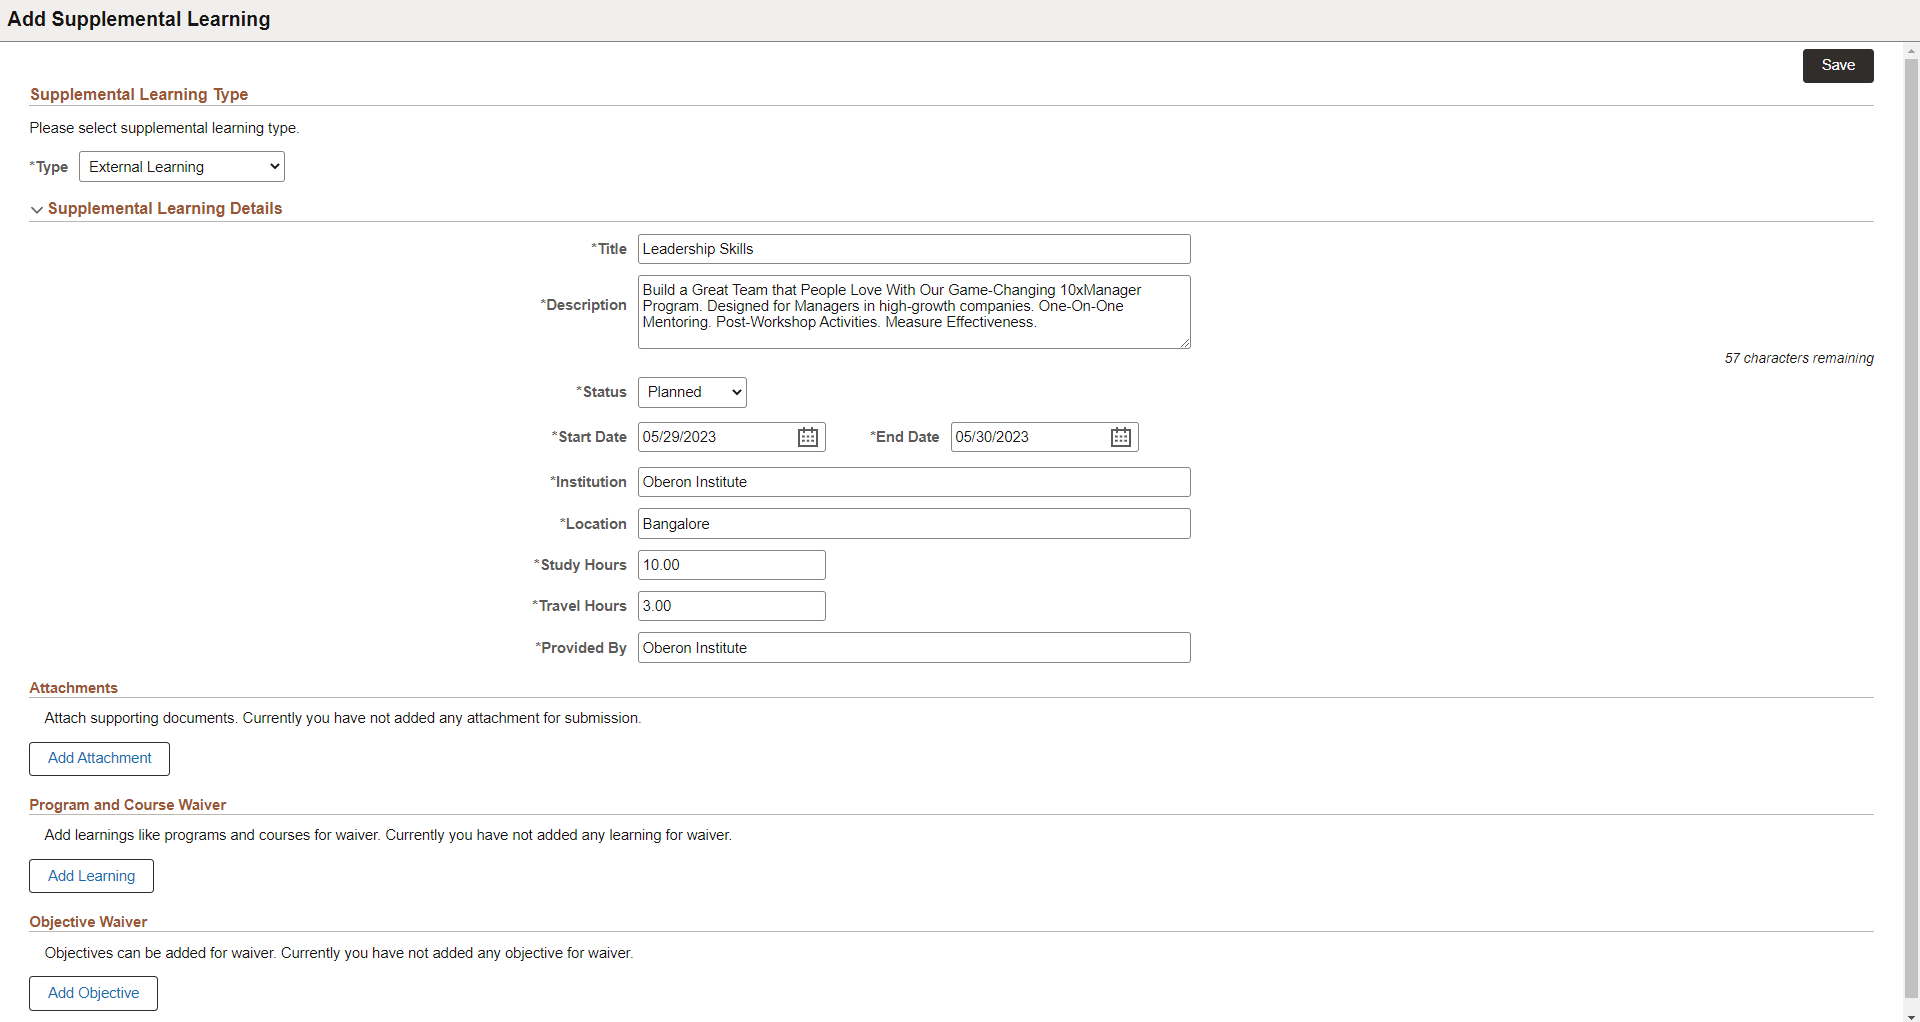Collapse the Supplemental Learning Details section
1920x1022 pixels.
coord(37,209)
